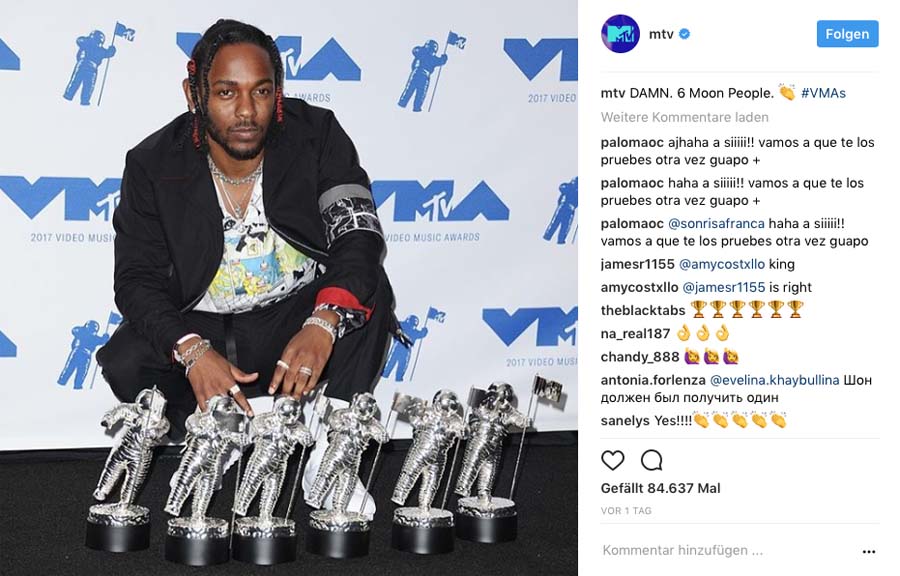900x576 pixels.
Task: Open the @sonrisafranca mention
Action: (716, 223)
